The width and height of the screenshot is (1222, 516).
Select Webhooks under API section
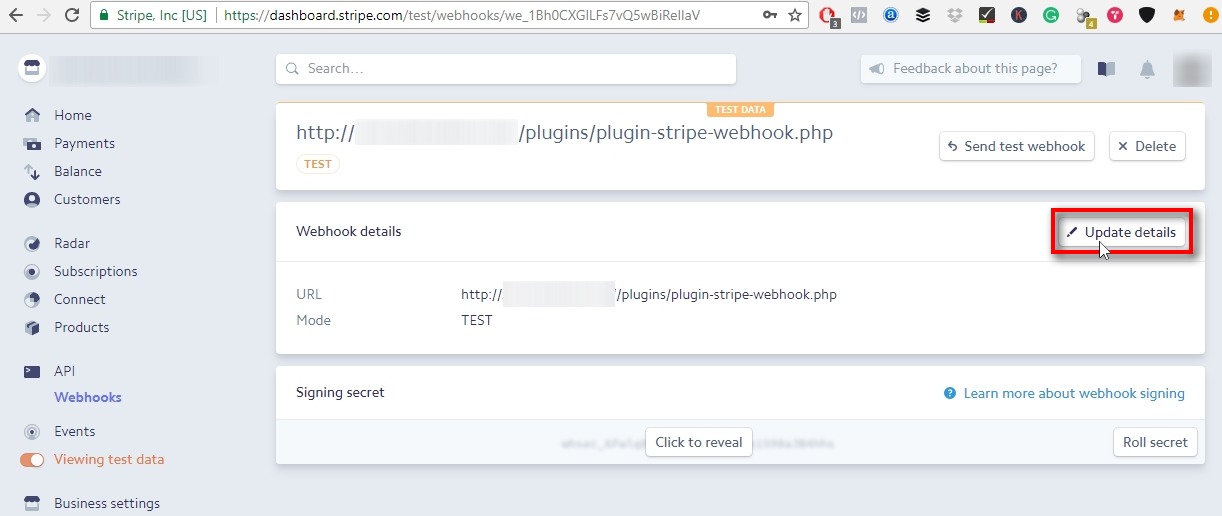click(88, 397)
